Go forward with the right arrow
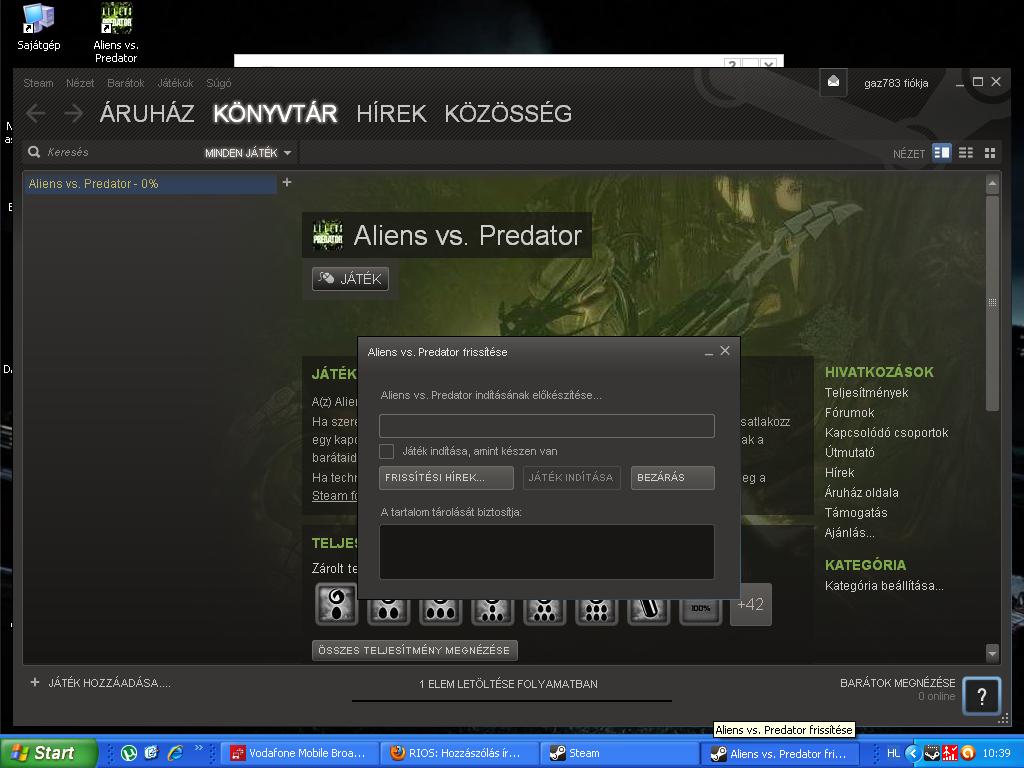This screenshot has height=768, width=1024. 73,114
